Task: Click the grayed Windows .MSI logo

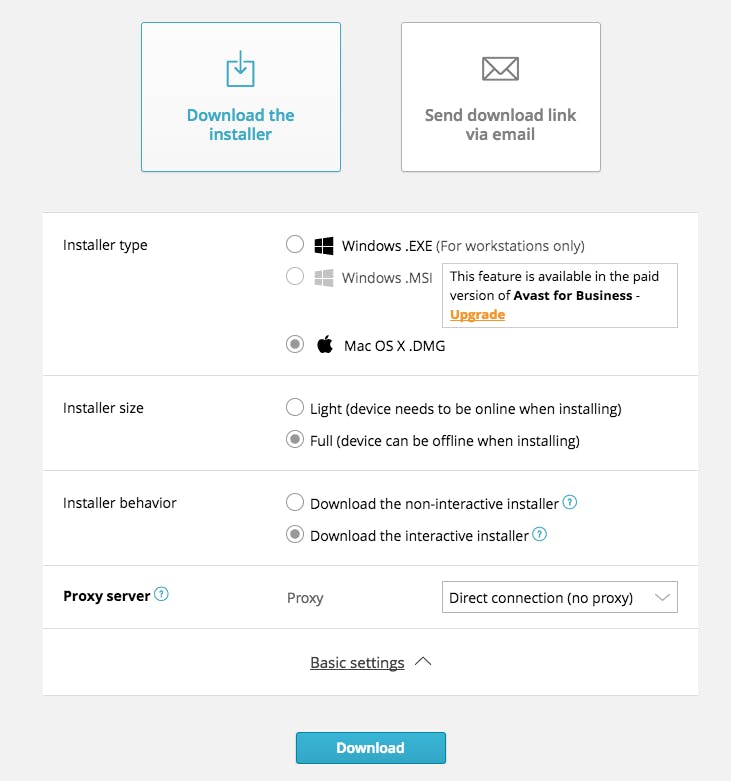Action: click(x=324, y=278)
